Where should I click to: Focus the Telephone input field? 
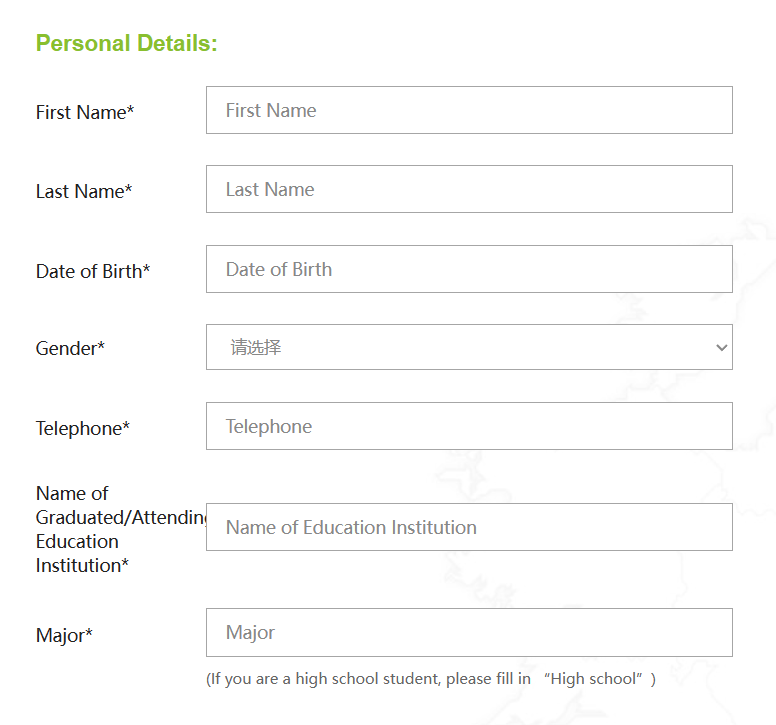point(469,426)
